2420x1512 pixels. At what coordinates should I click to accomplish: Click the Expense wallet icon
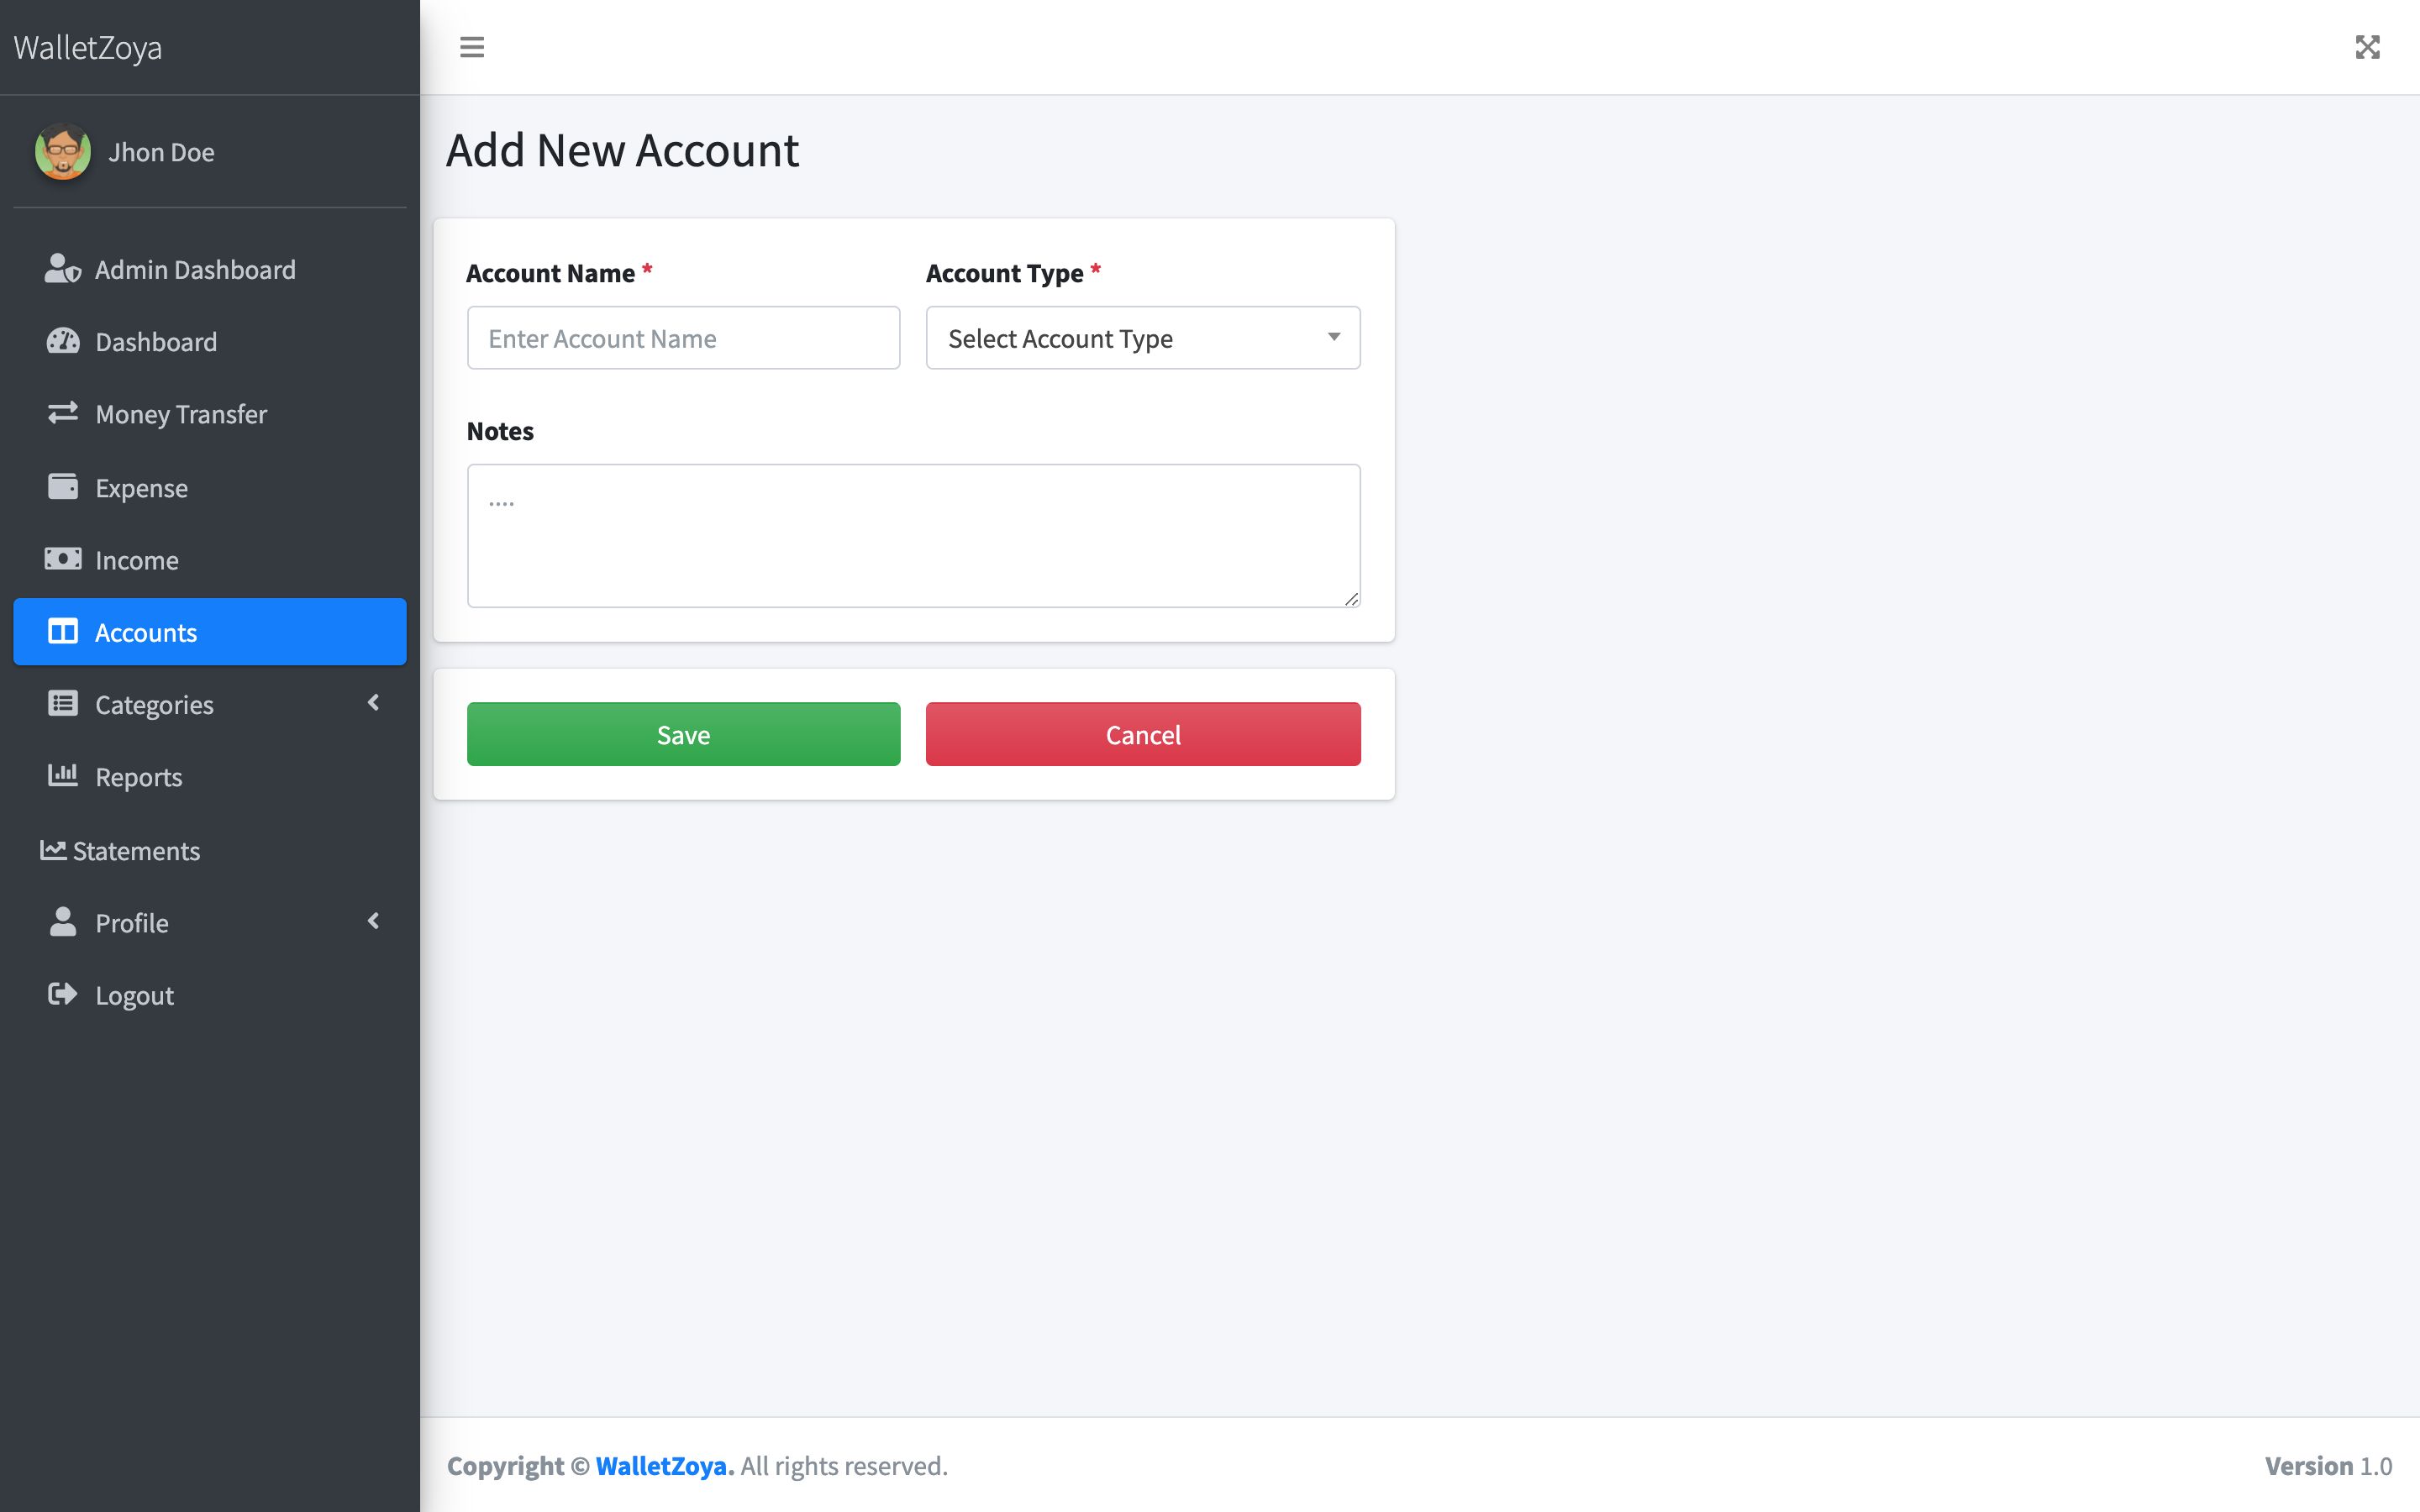click(x=63, y=487)
